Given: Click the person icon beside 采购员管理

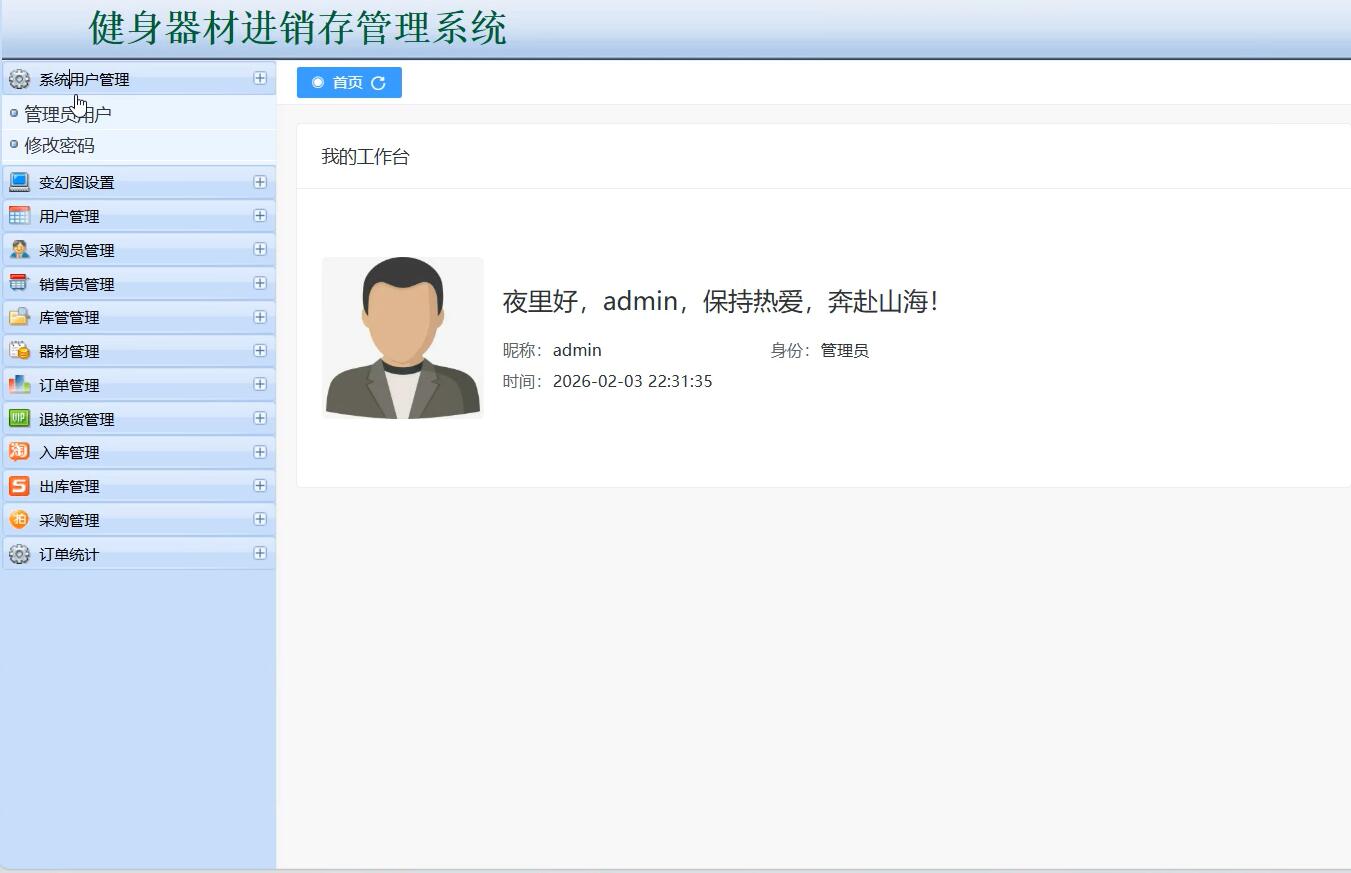Looking at the screenshot, I should [19, 250].
